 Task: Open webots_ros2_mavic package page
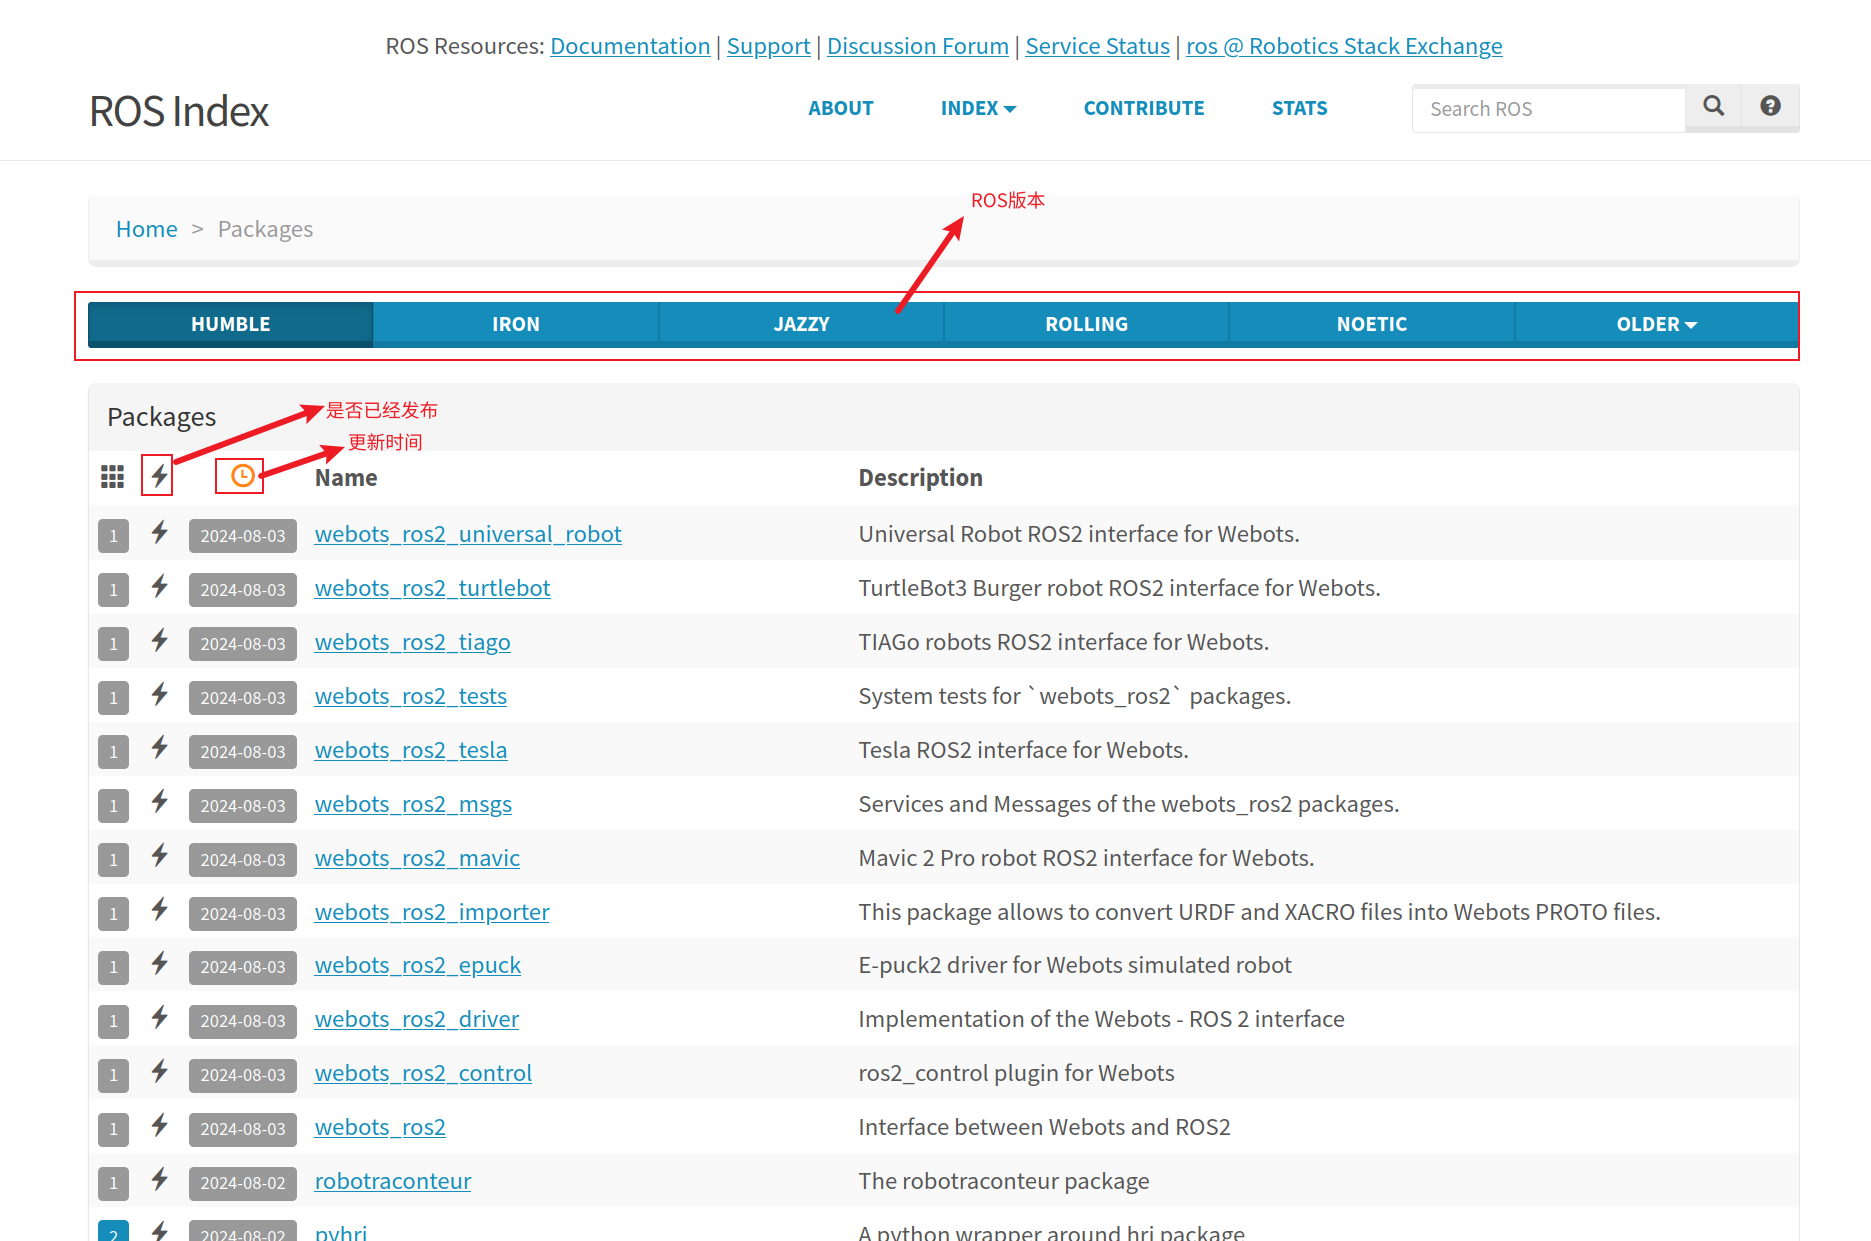click(417, 858)
